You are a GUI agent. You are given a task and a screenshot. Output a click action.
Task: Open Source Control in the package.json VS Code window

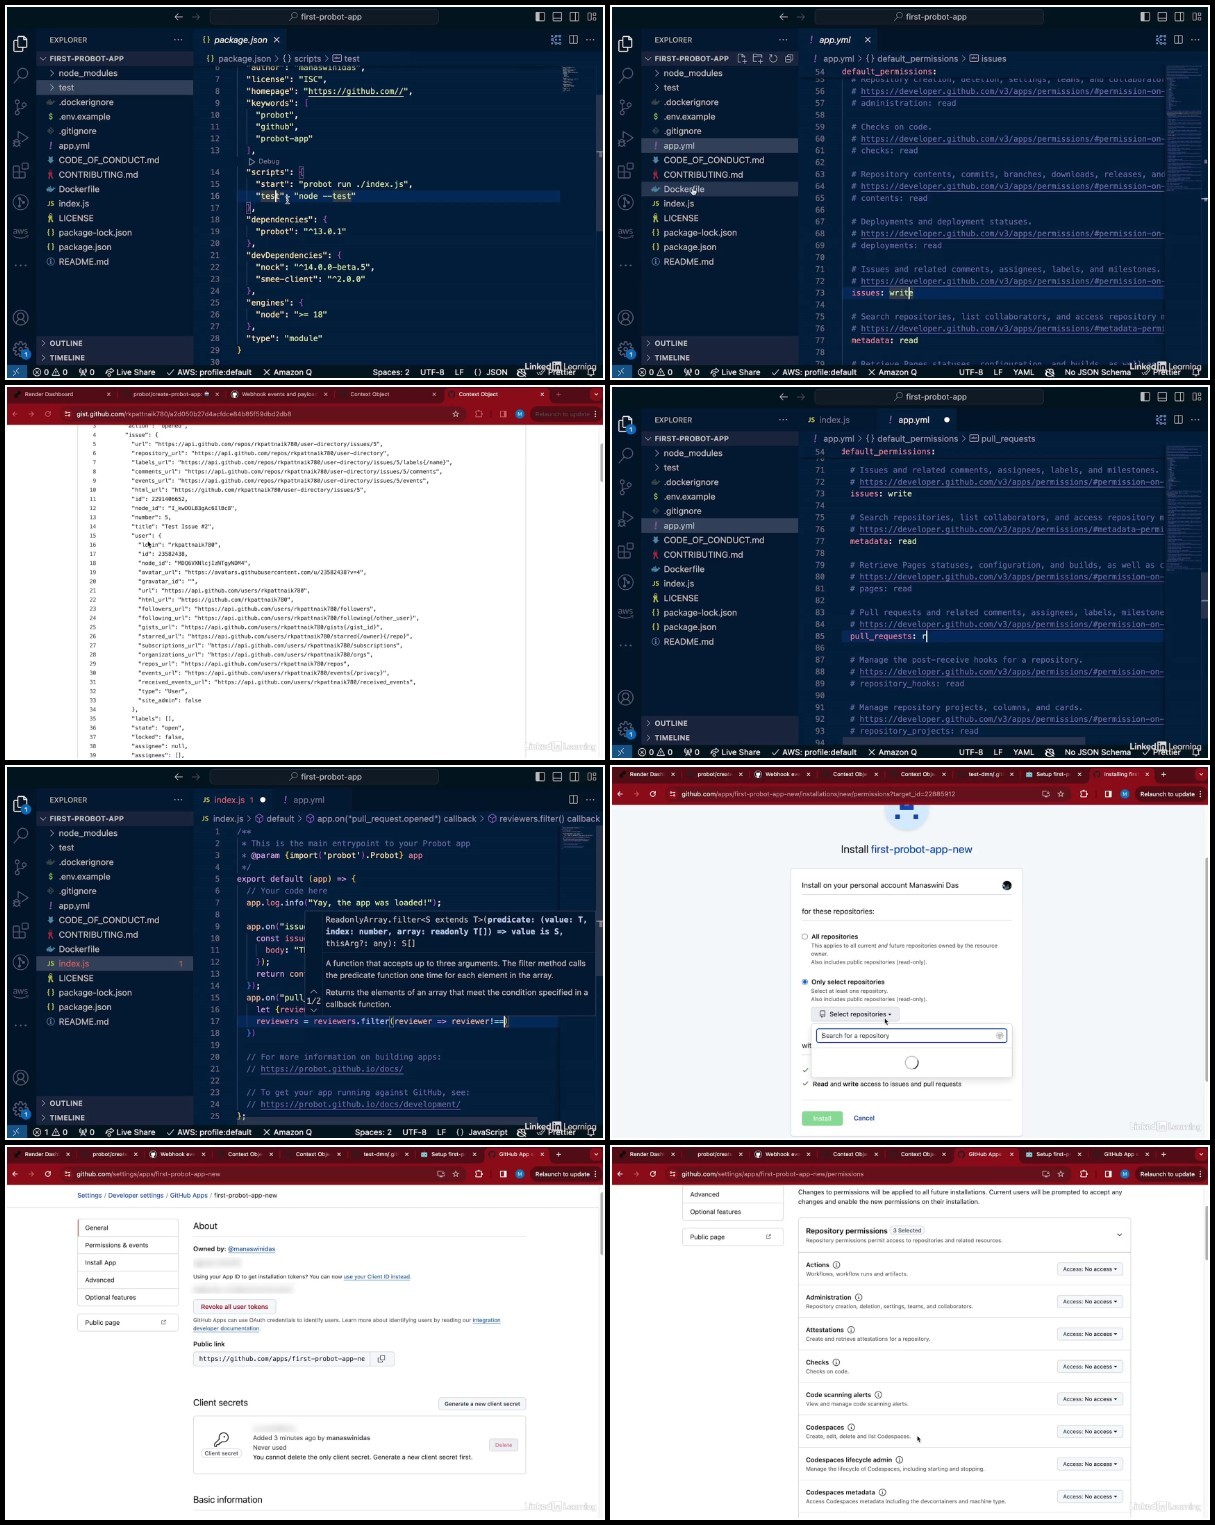[x=20, y=107]
